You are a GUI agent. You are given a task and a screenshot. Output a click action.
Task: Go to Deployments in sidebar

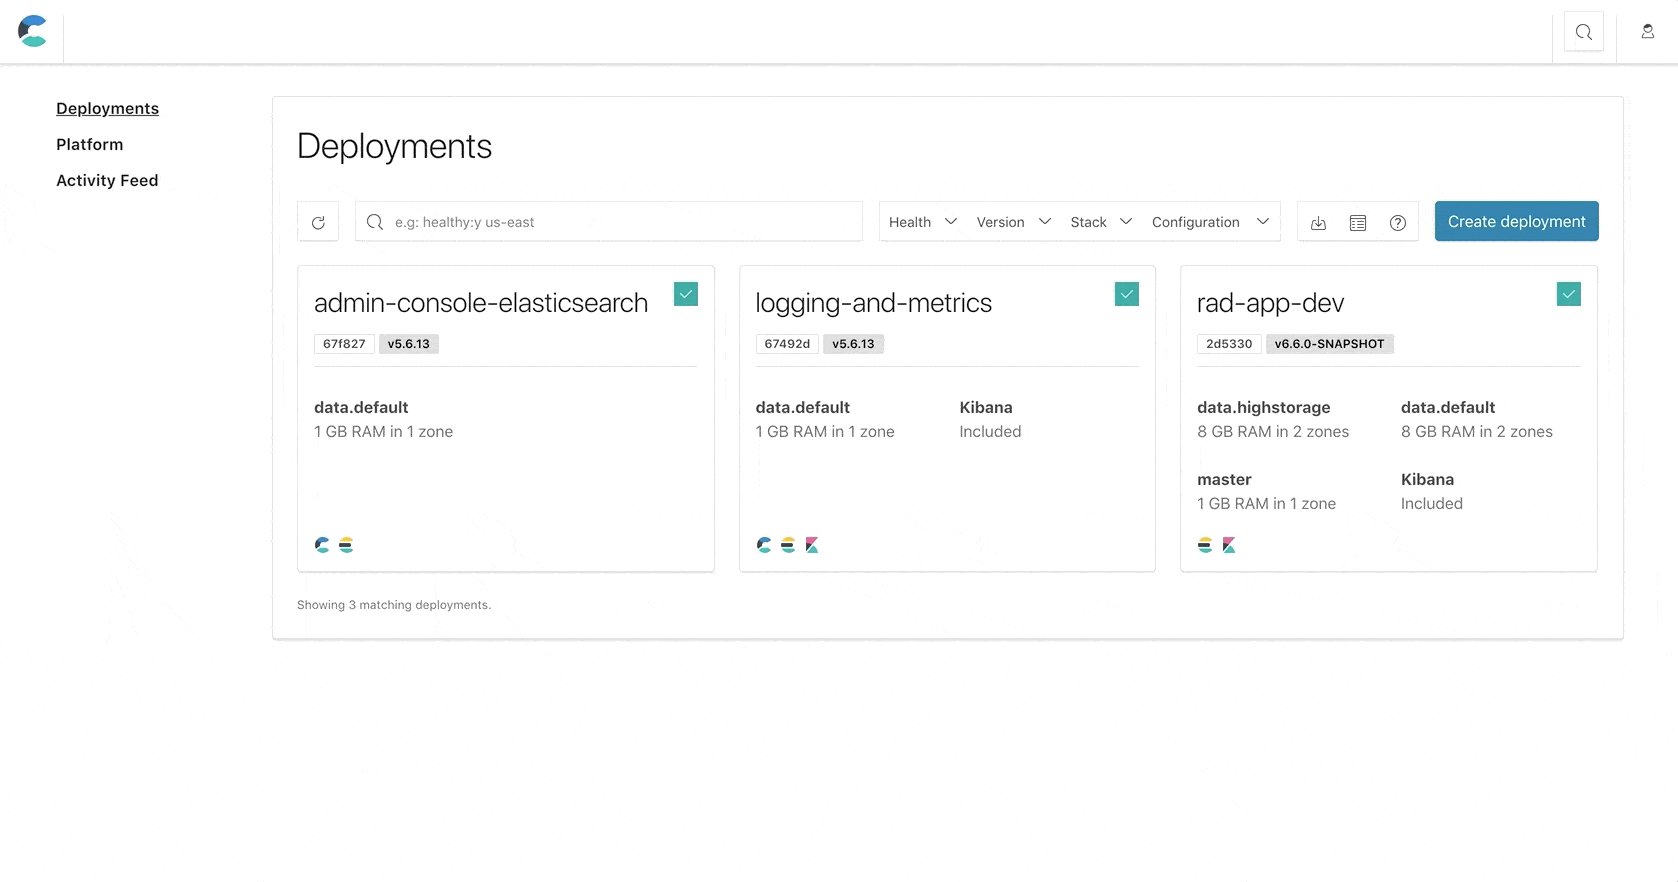coord(107,108)
